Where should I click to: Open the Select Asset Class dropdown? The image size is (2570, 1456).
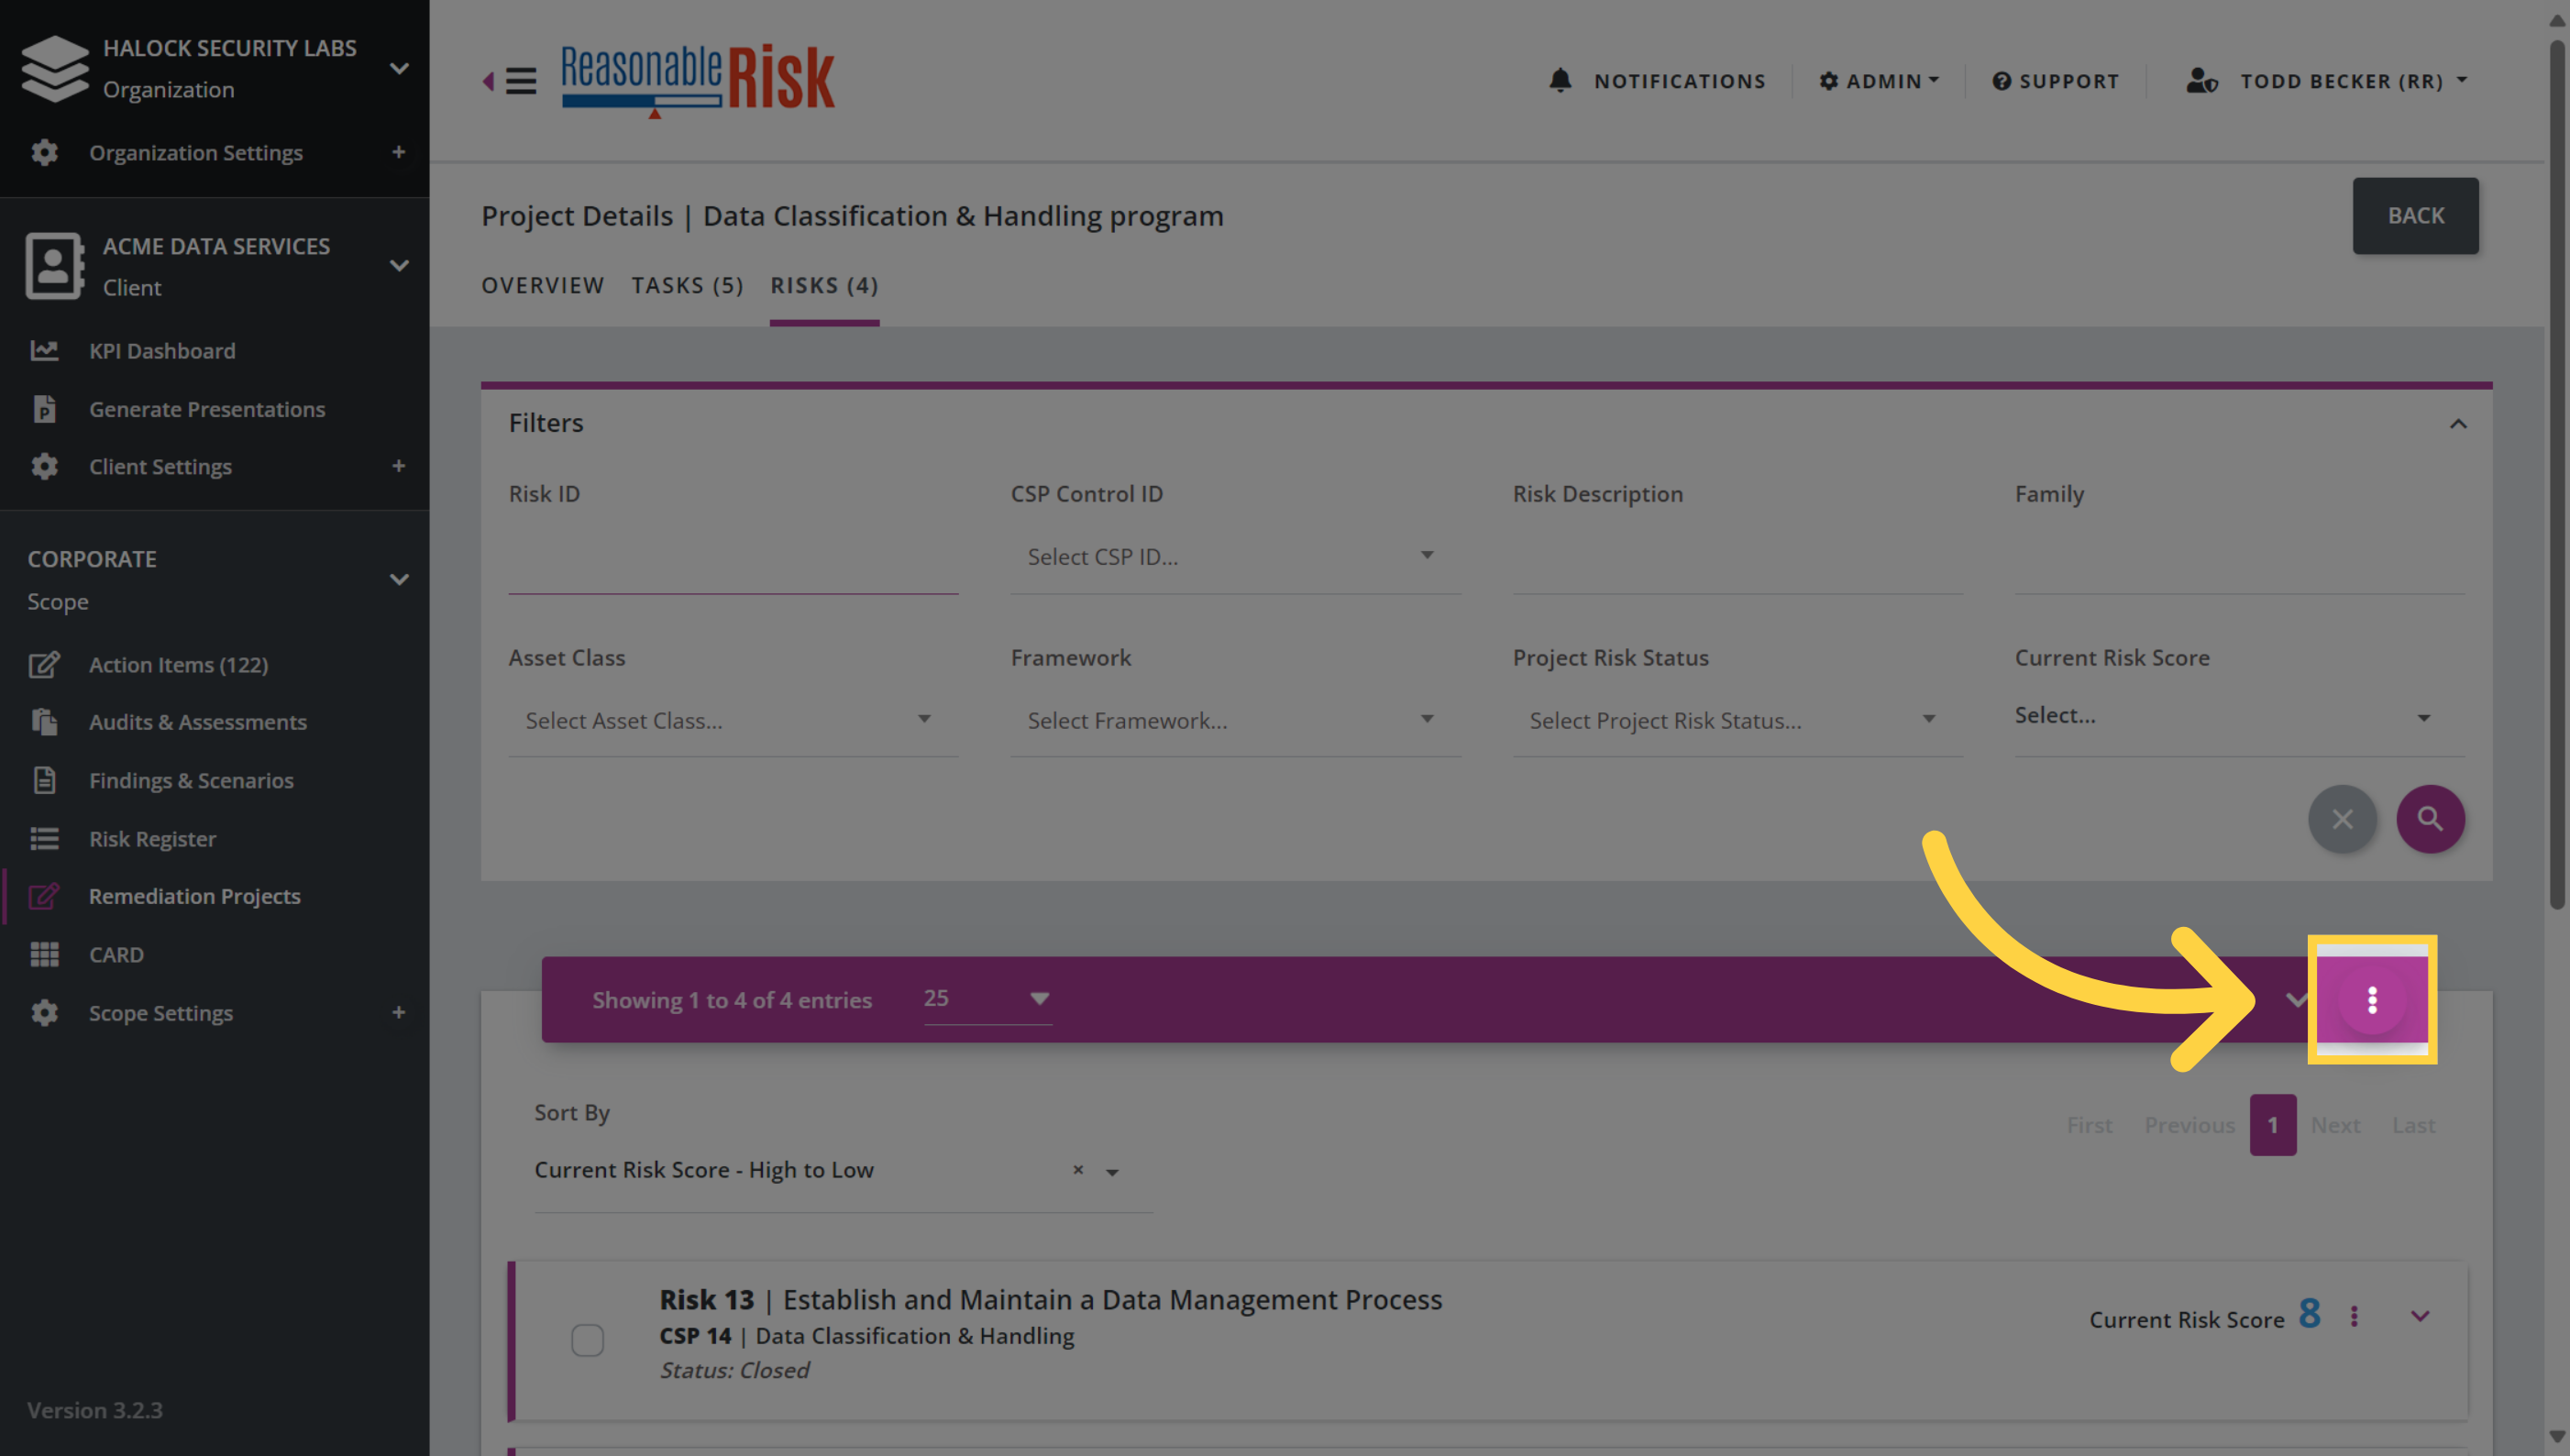pos(733,721)
